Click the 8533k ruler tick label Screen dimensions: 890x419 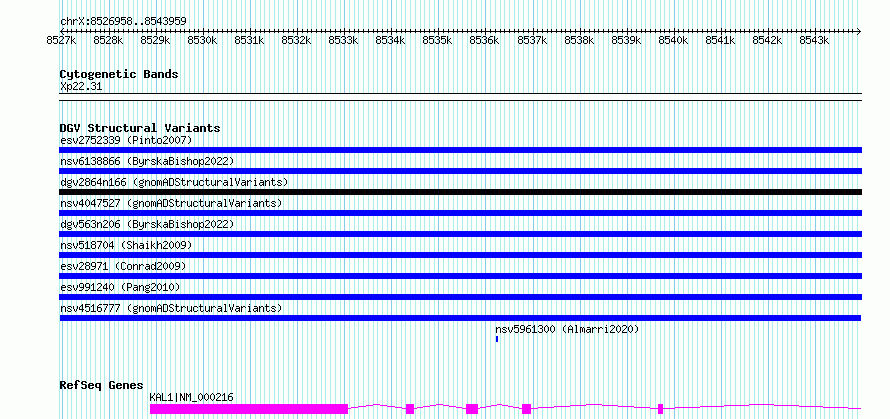click(x=344, y=41)
